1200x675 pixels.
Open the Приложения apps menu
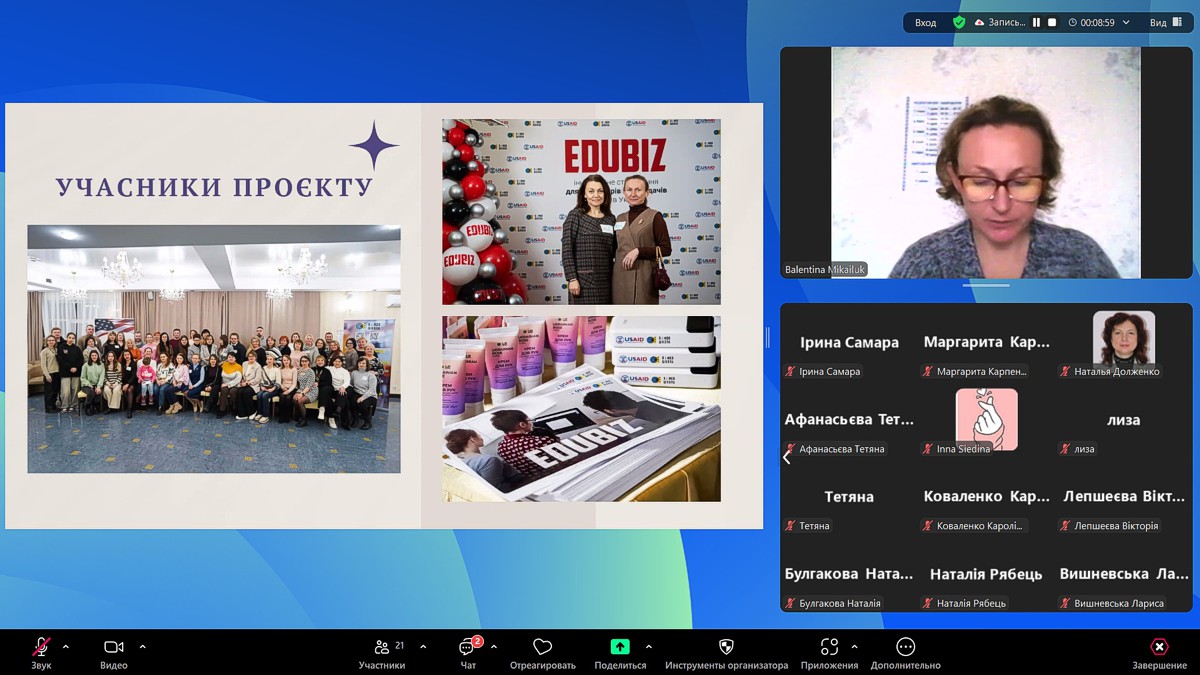pos(829,653)
